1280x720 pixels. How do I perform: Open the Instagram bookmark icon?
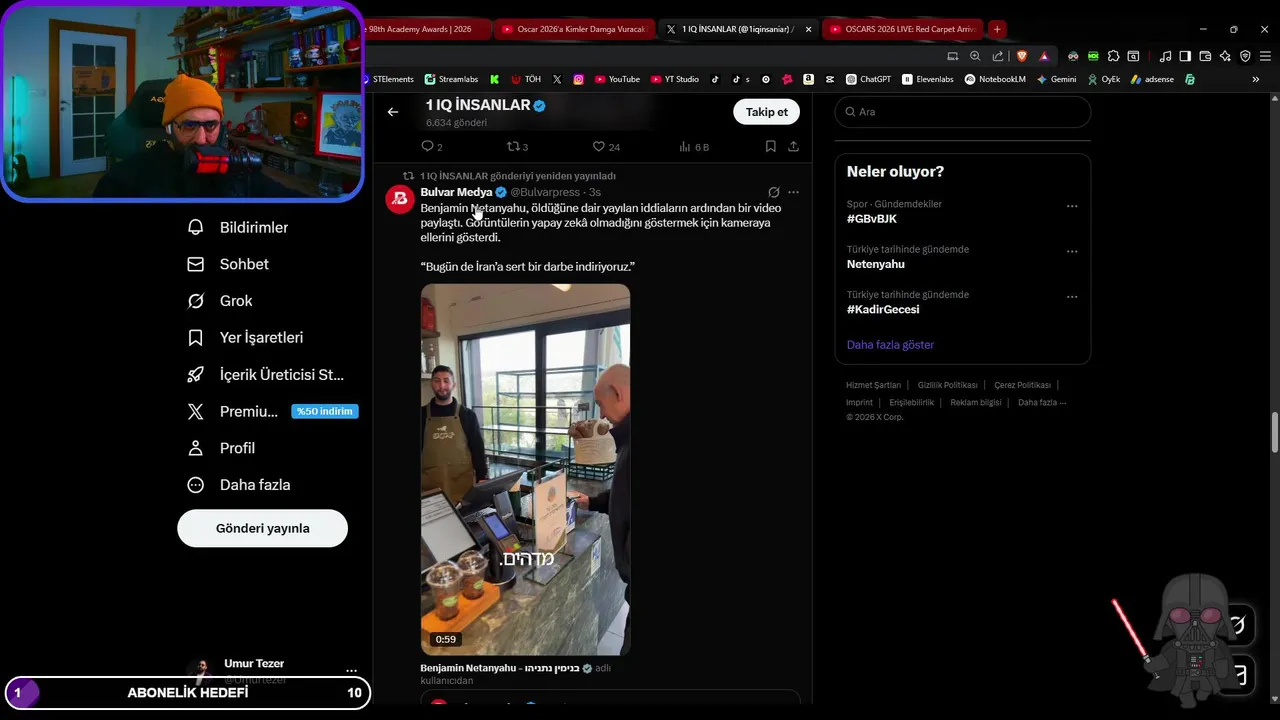click(x=578, y=79)
